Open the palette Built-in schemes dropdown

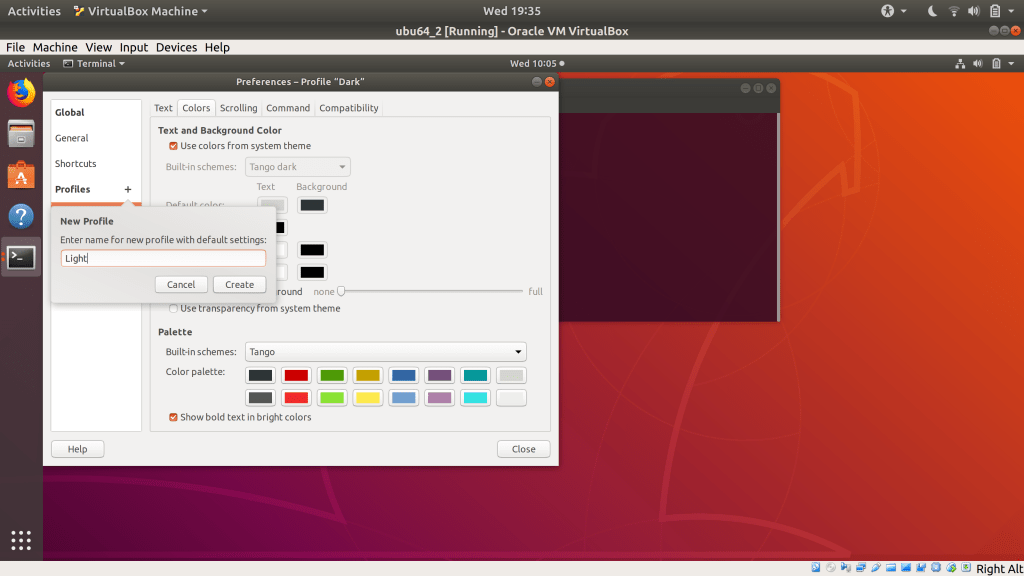tap(386, 351)
